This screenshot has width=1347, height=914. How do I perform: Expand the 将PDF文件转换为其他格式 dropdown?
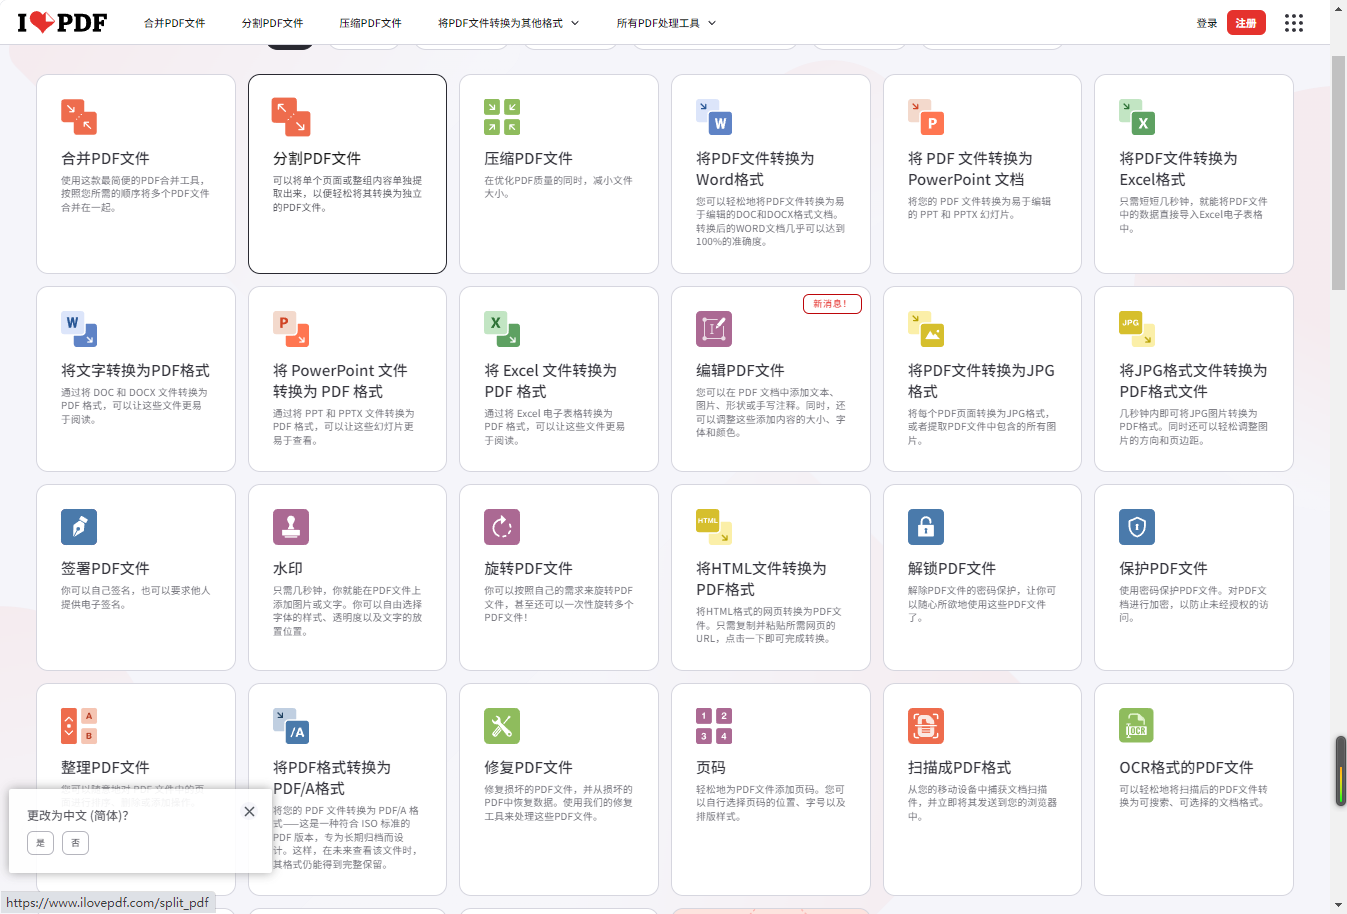pos(508,23)
